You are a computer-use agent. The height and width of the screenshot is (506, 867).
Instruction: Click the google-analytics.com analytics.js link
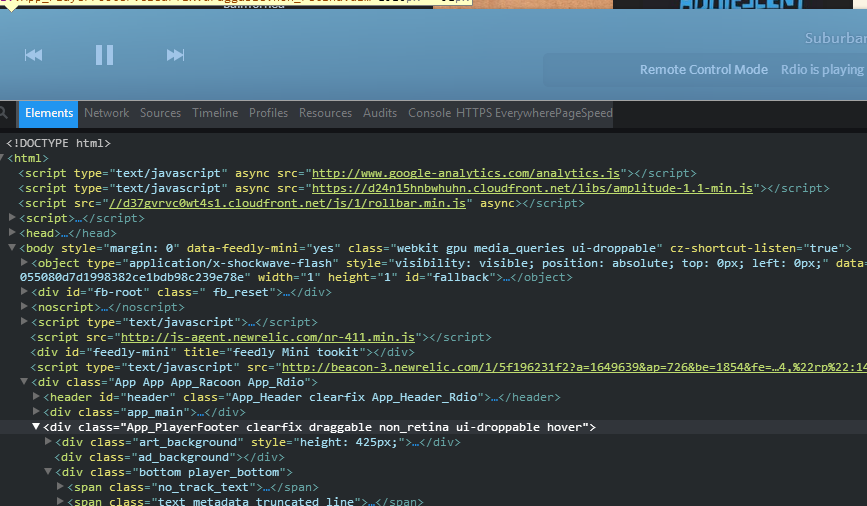click(466, 173)
